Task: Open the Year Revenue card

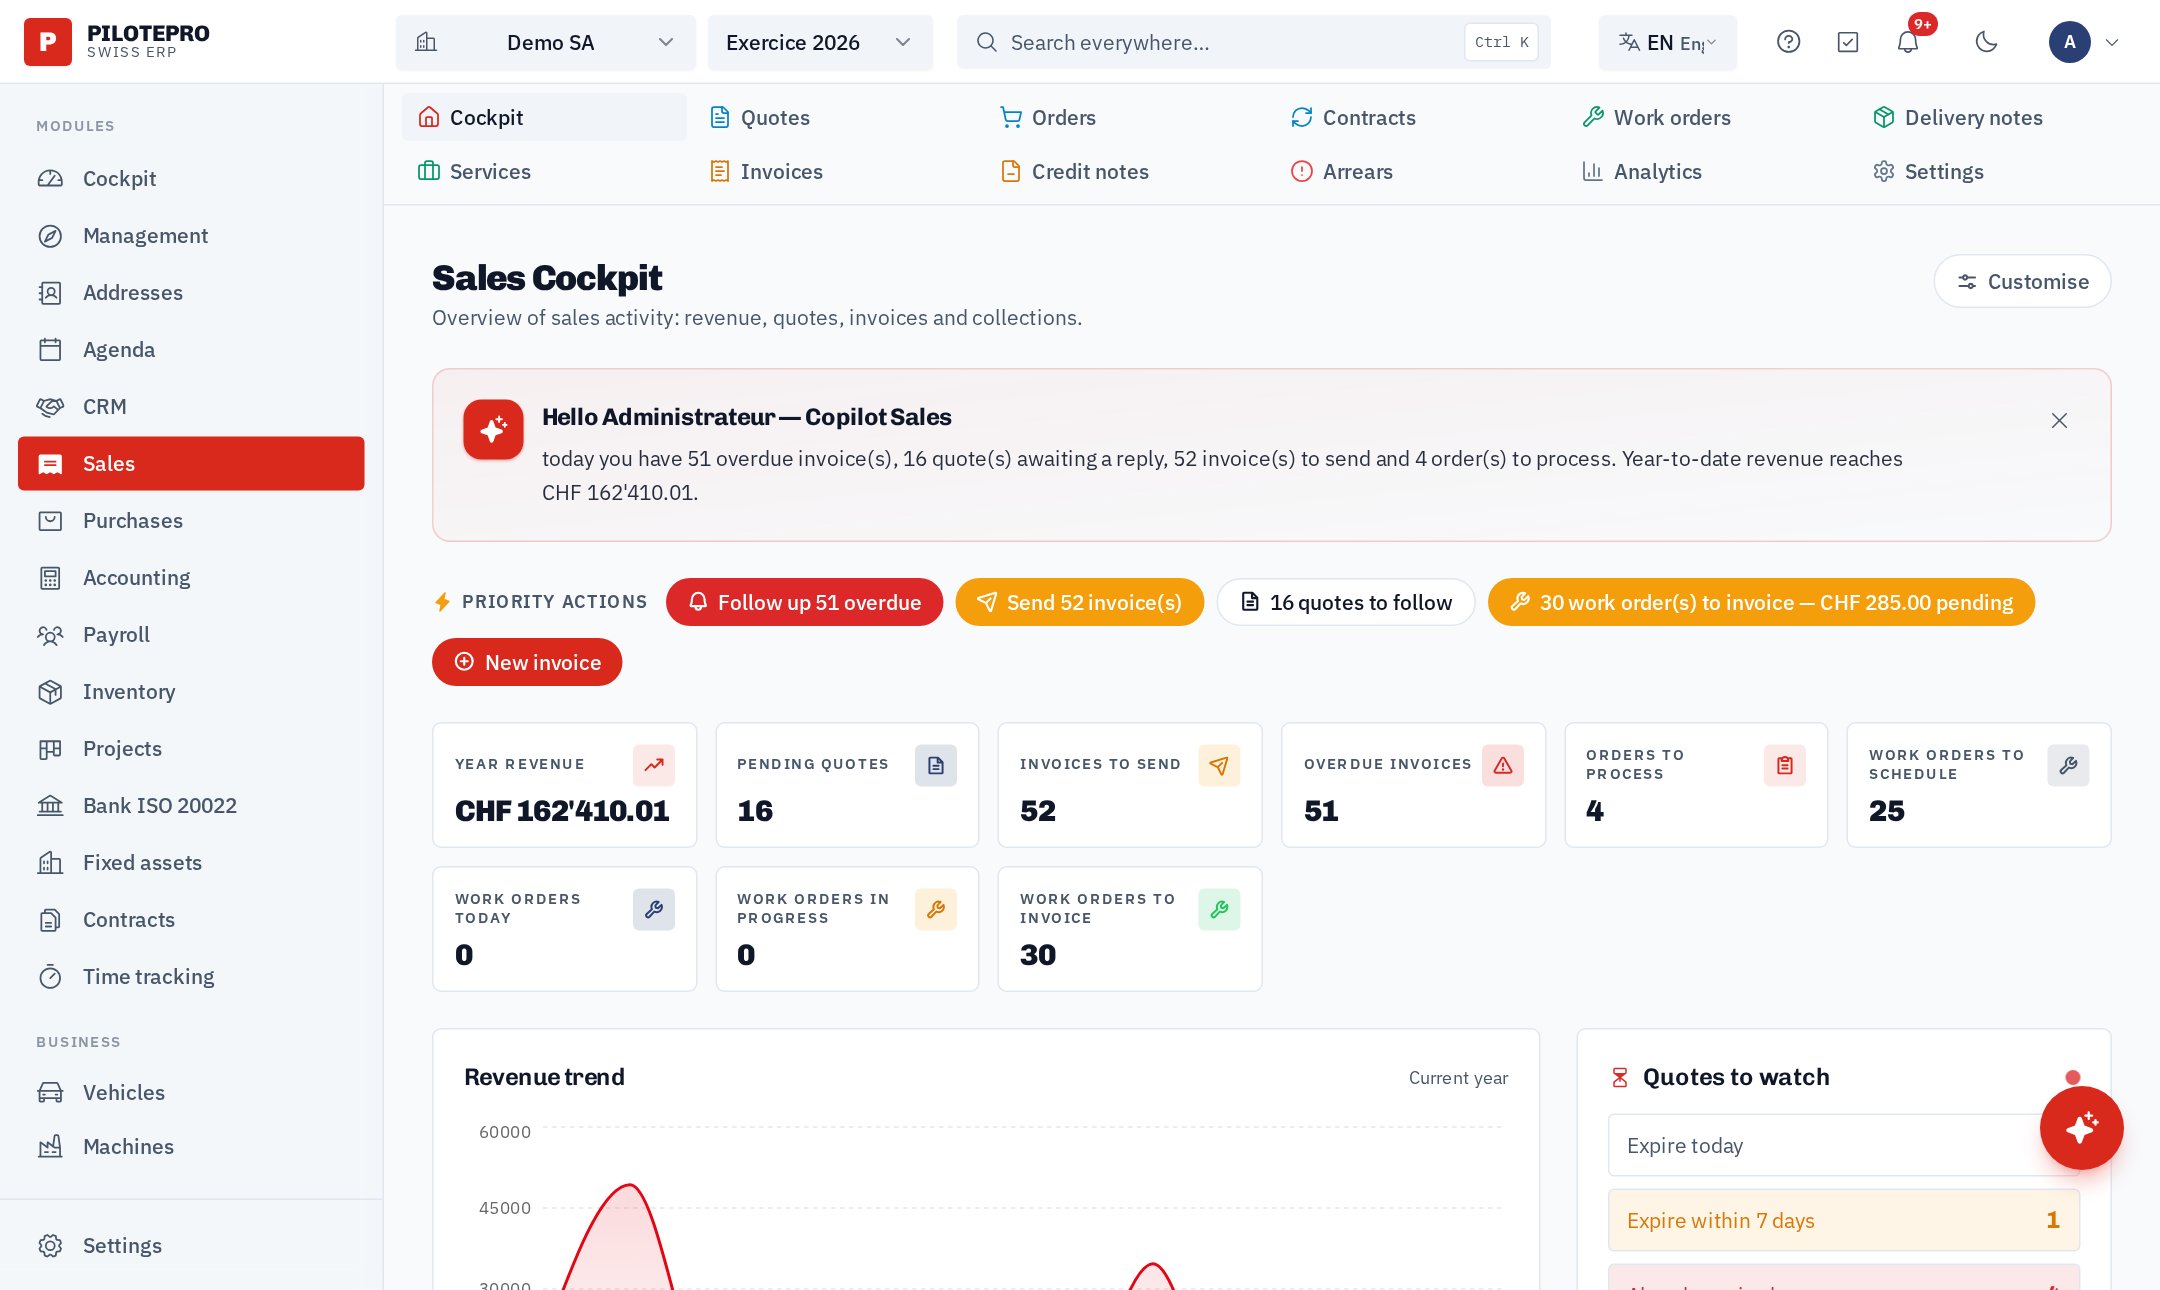Action: [x=564, y=785]
